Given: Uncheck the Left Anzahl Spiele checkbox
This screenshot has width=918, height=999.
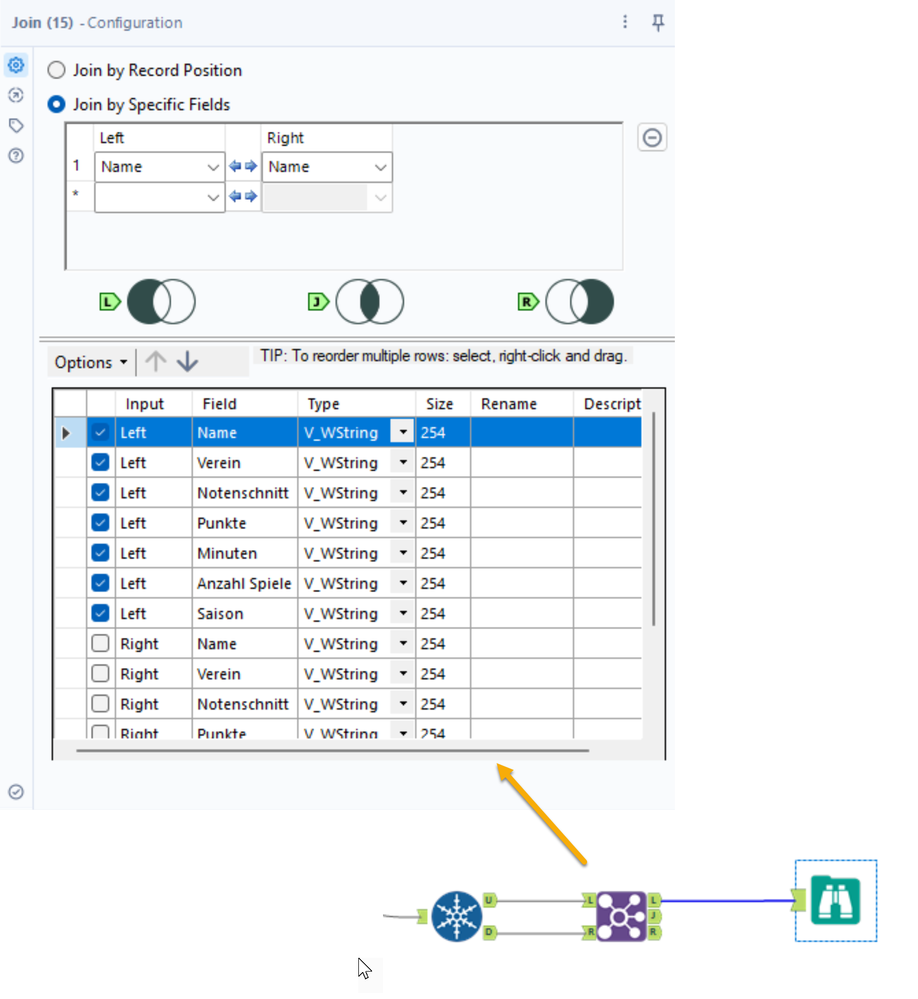Looking at the screenshot, I should [x=100, y=582].
